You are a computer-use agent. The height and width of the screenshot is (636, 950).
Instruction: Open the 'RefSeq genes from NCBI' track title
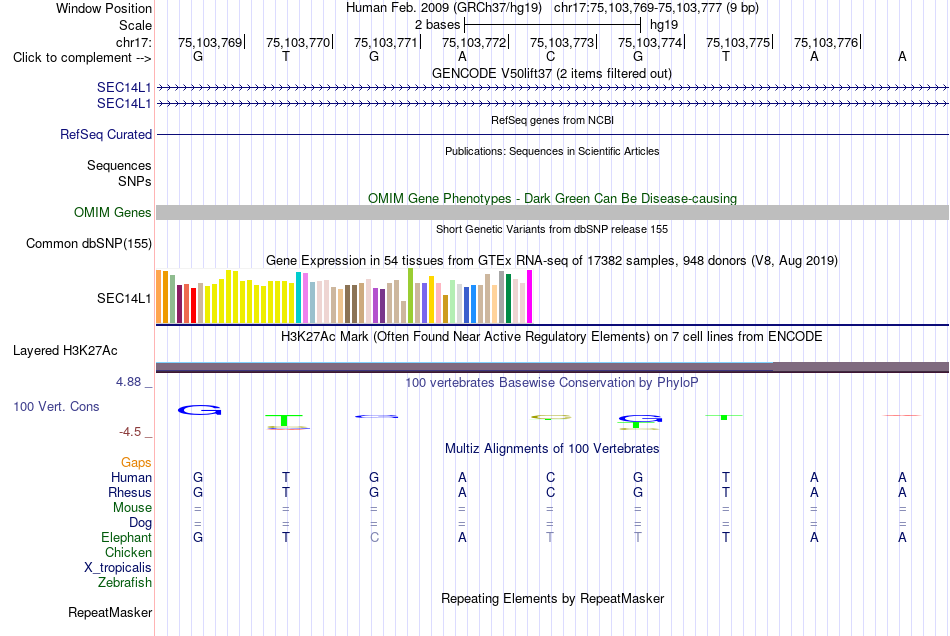click(552, 120)
